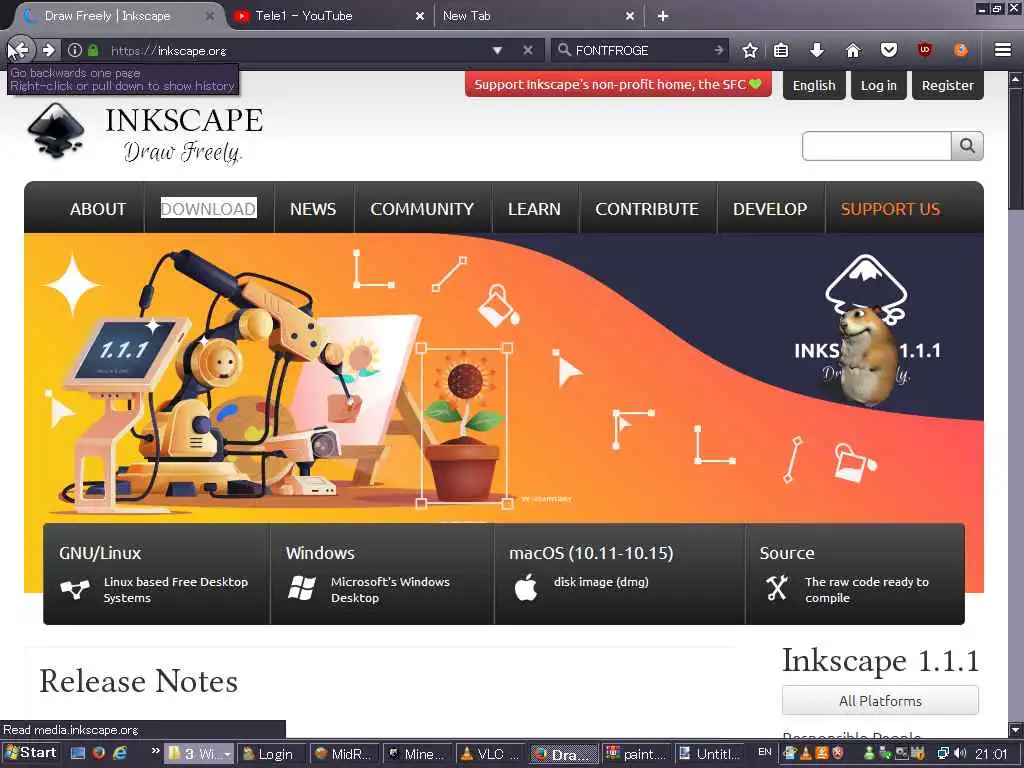Click the scrollbar up arrow
This screenshot has height=768, width=1024.
[1016, 80]
